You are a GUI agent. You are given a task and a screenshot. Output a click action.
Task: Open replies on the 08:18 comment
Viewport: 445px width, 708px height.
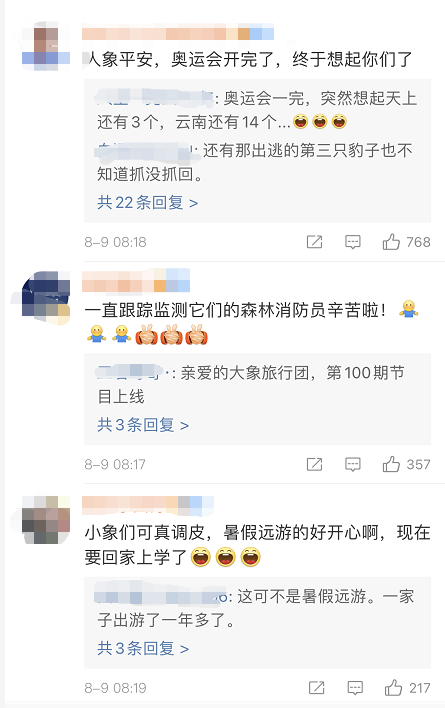[x=352, y=242]
